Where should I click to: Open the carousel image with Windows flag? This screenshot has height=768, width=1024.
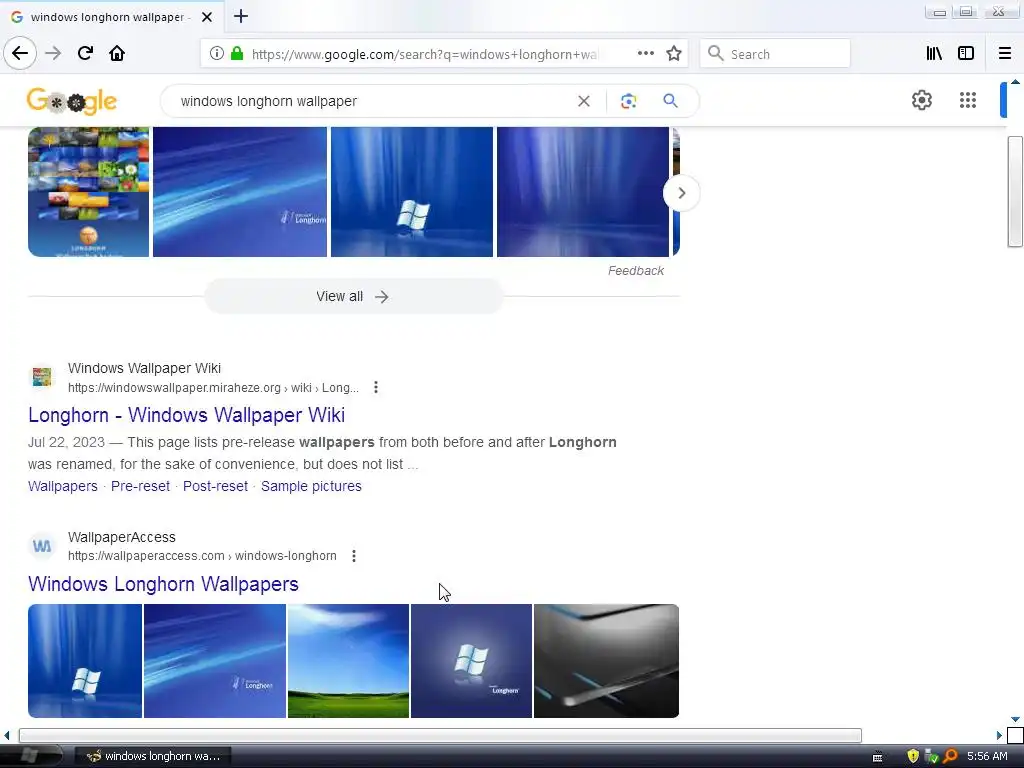[412, 192]
